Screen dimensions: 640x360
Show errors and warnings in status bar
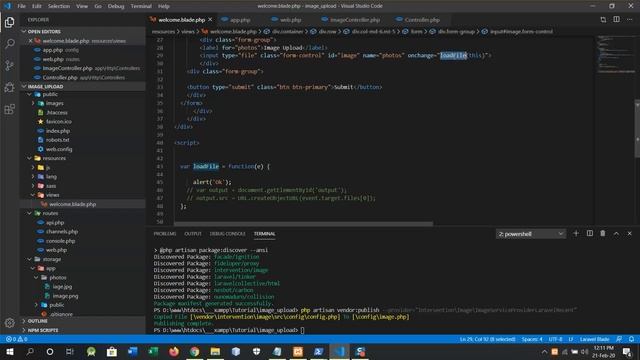[17, 339]
